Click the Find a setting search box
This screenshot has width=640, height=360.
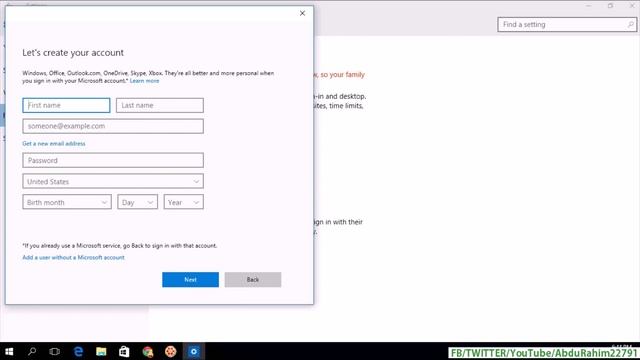567,24
